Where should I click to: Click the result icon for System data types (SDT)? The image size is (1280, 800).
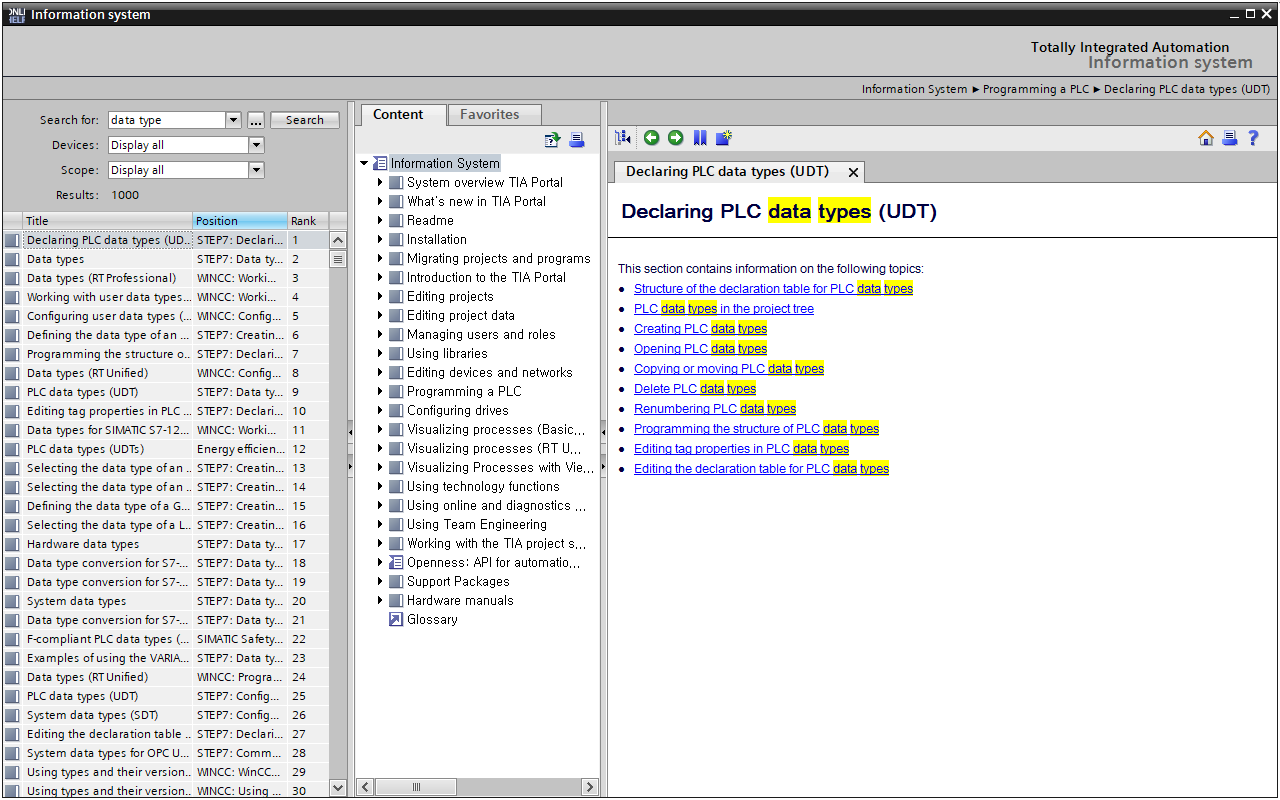12,715
